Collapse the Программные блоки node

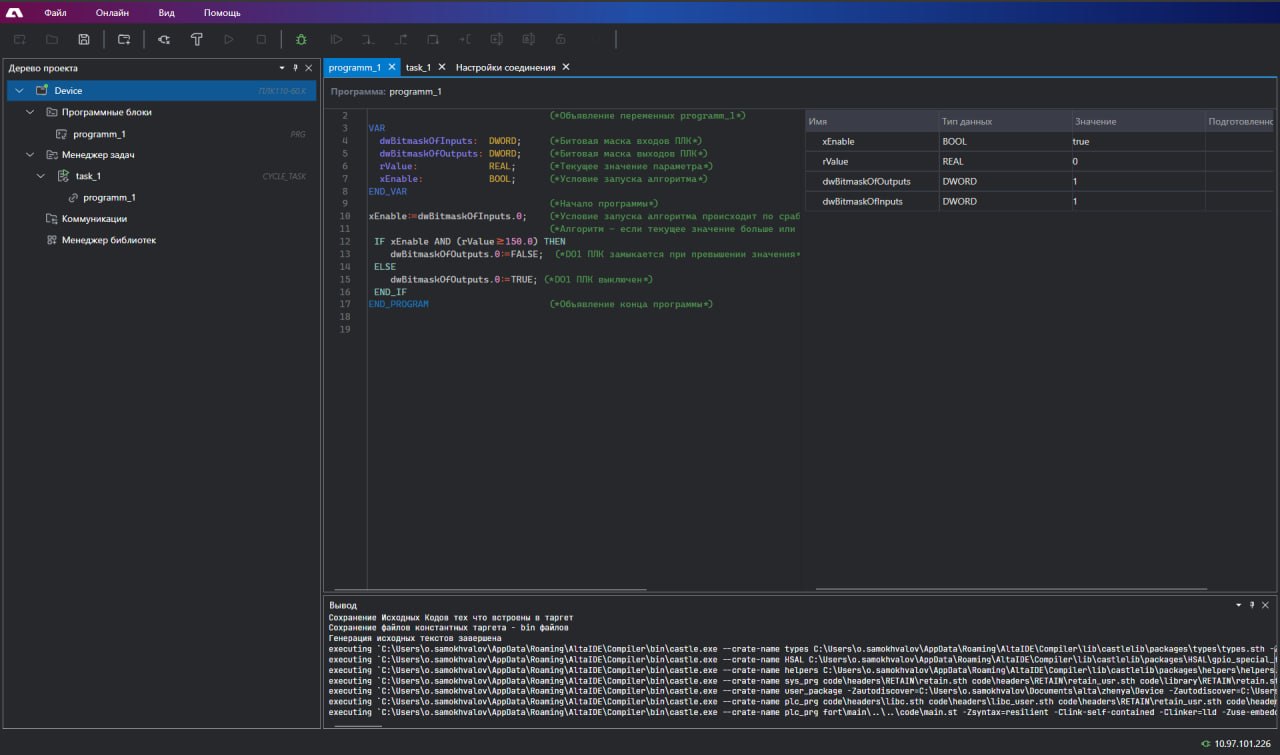pyautogui.click(x=30, y=112)
